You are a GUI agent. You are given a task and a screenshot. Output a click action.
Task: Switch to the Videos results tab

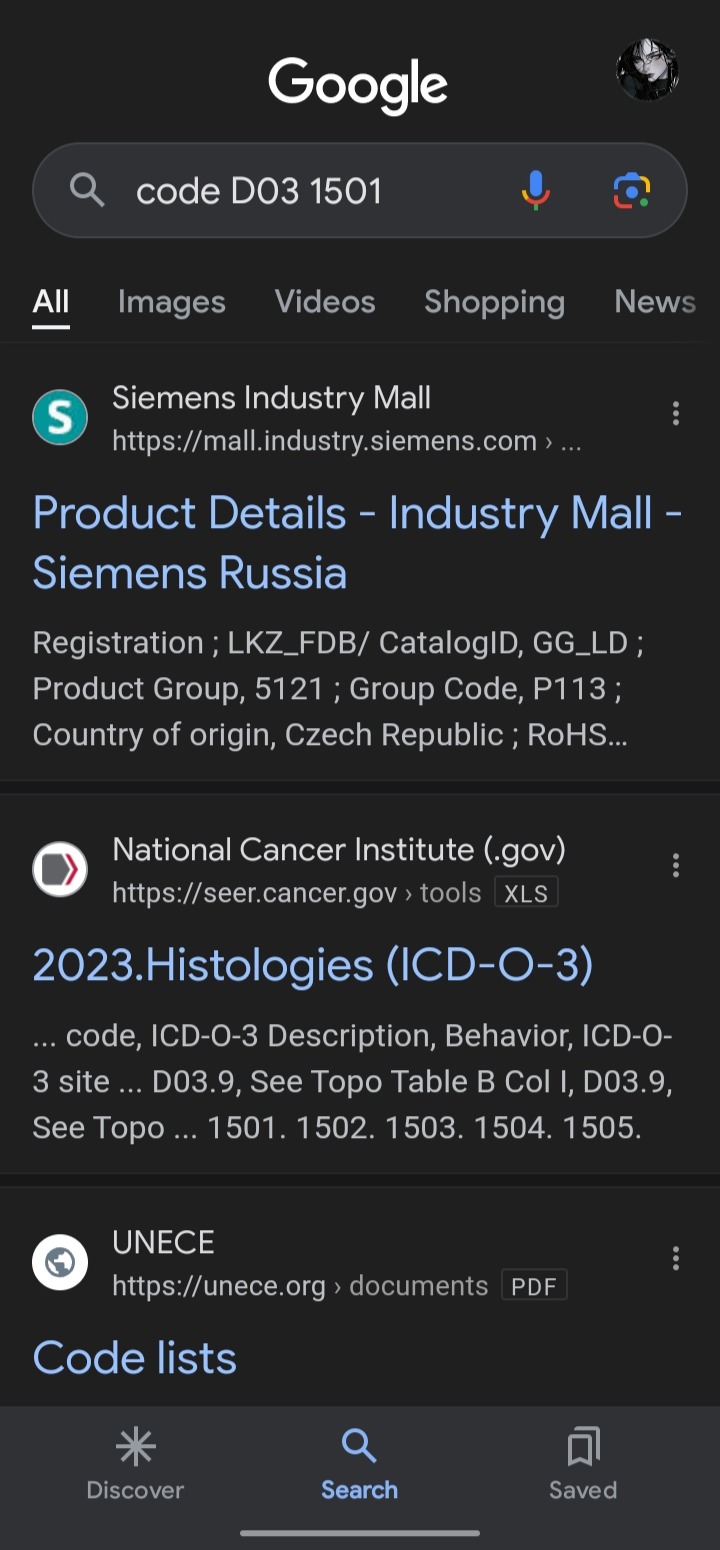[x=325, y=302]
